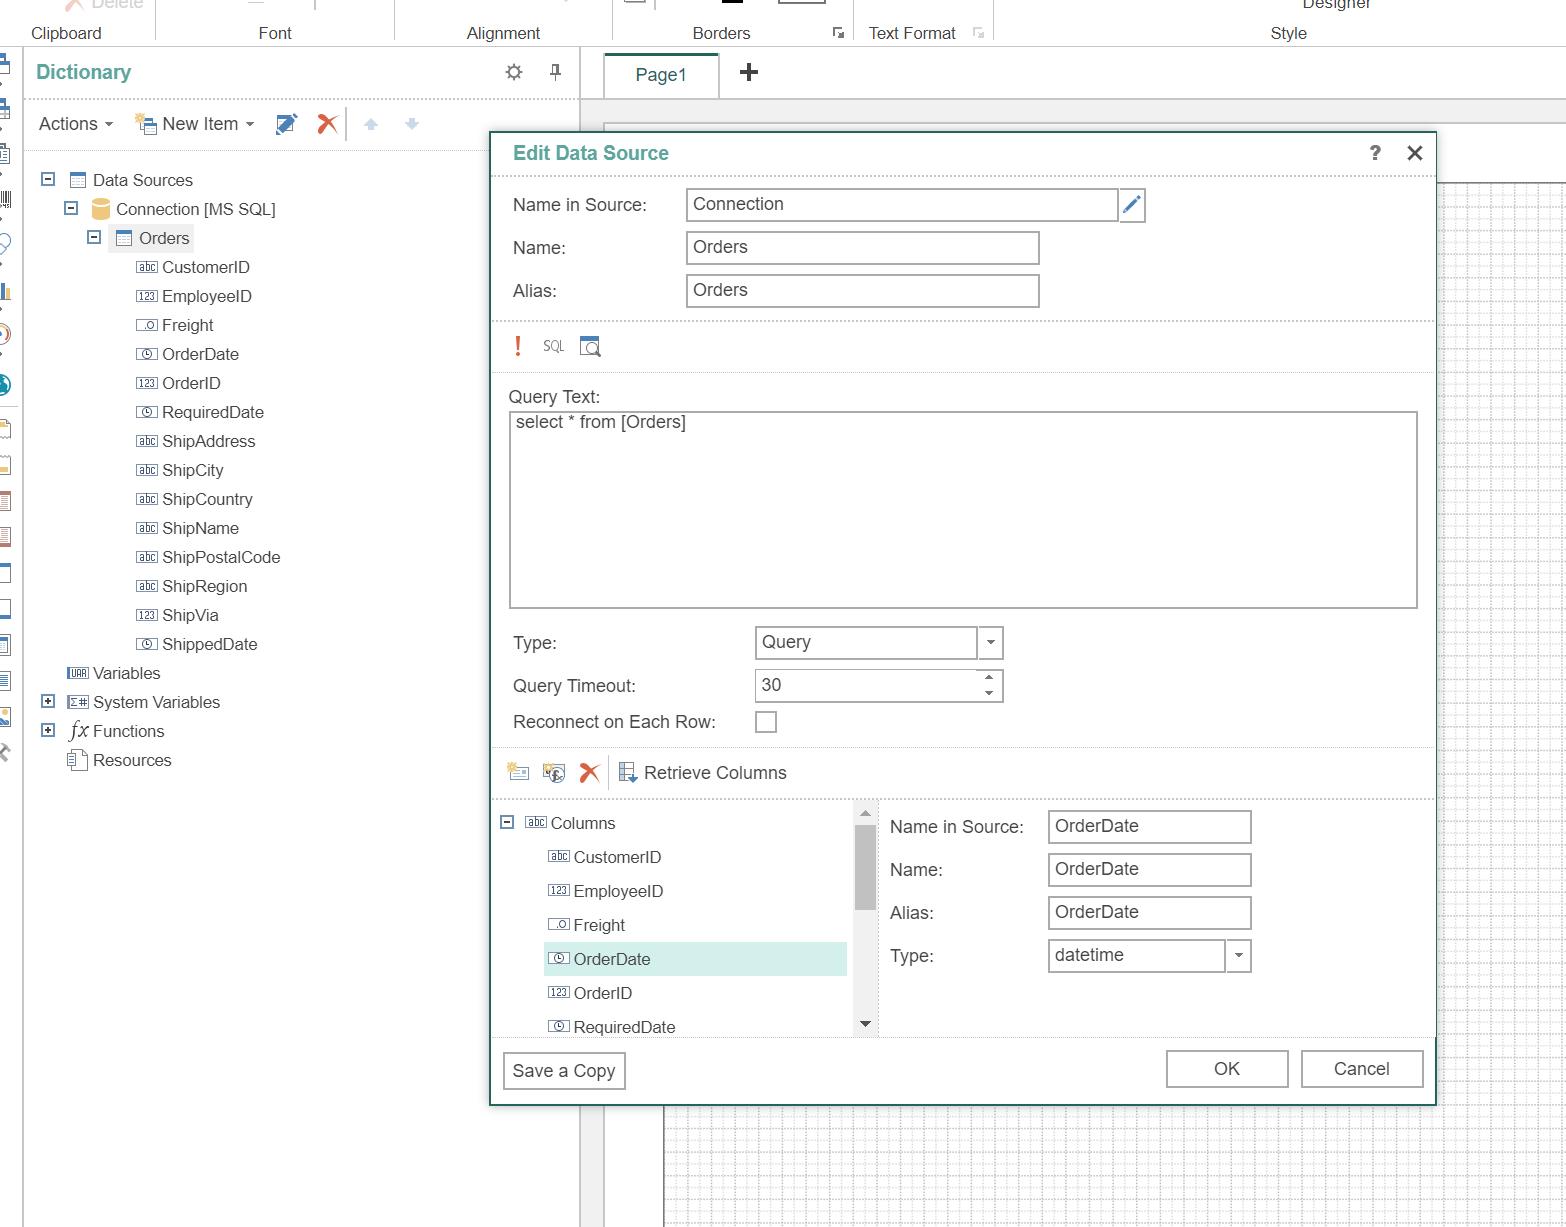1566x1227 pixels.
Task: Cancel the Edit Data Source dialog
Action: (1362, 1069)
